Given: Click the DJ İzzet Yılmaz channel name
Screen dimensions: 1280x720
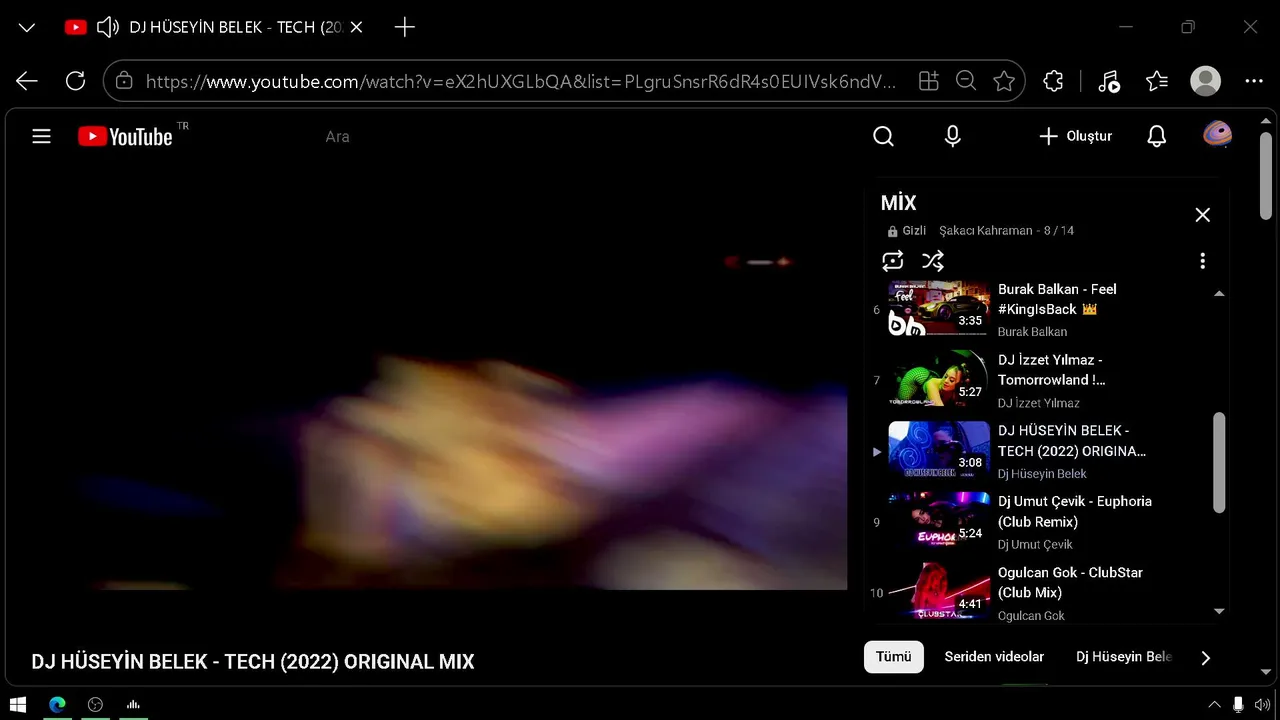Looking at the screenshot, I should coord(1039,403).
